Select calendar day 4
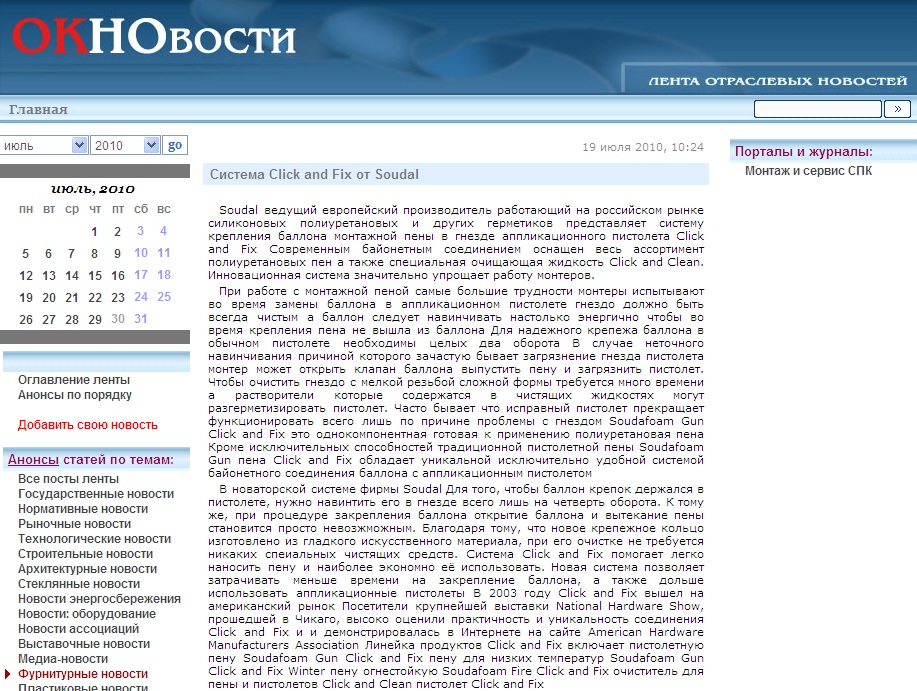This screenshot has height=691, width=917. click(164, 231)
